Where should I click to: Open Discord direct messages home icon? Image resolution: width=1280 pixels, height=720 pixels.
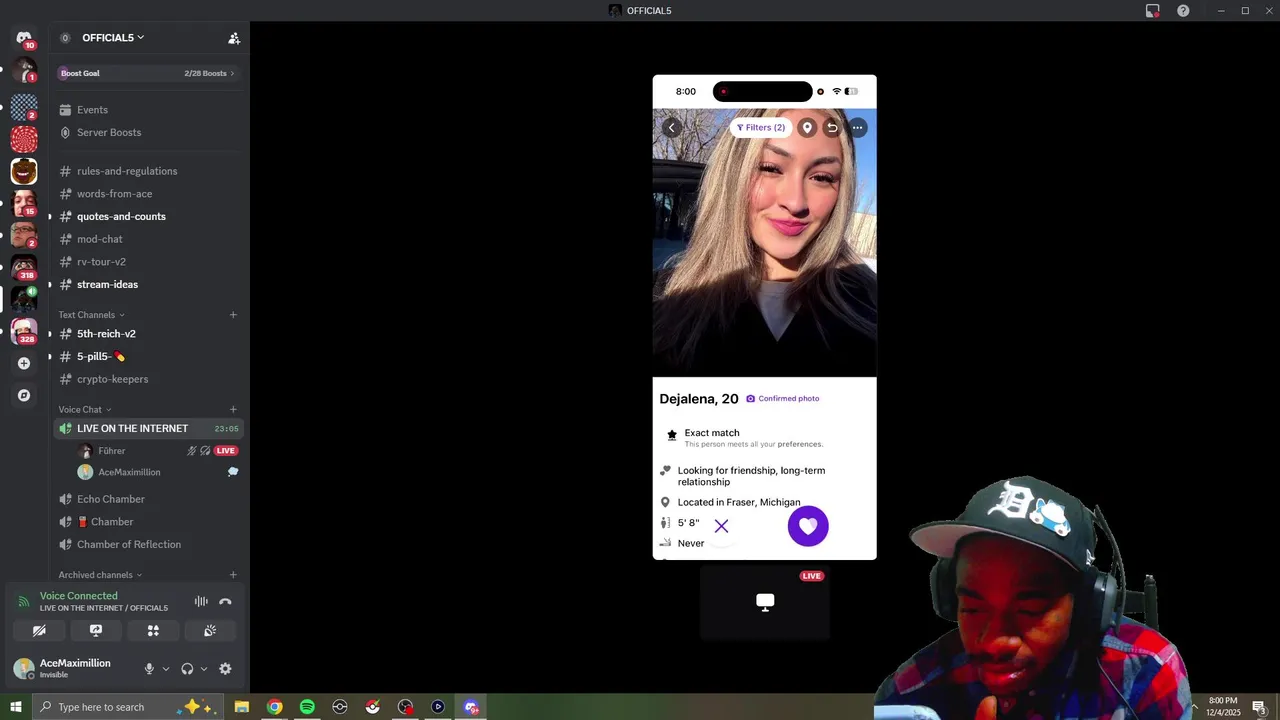tap(24, 38)
